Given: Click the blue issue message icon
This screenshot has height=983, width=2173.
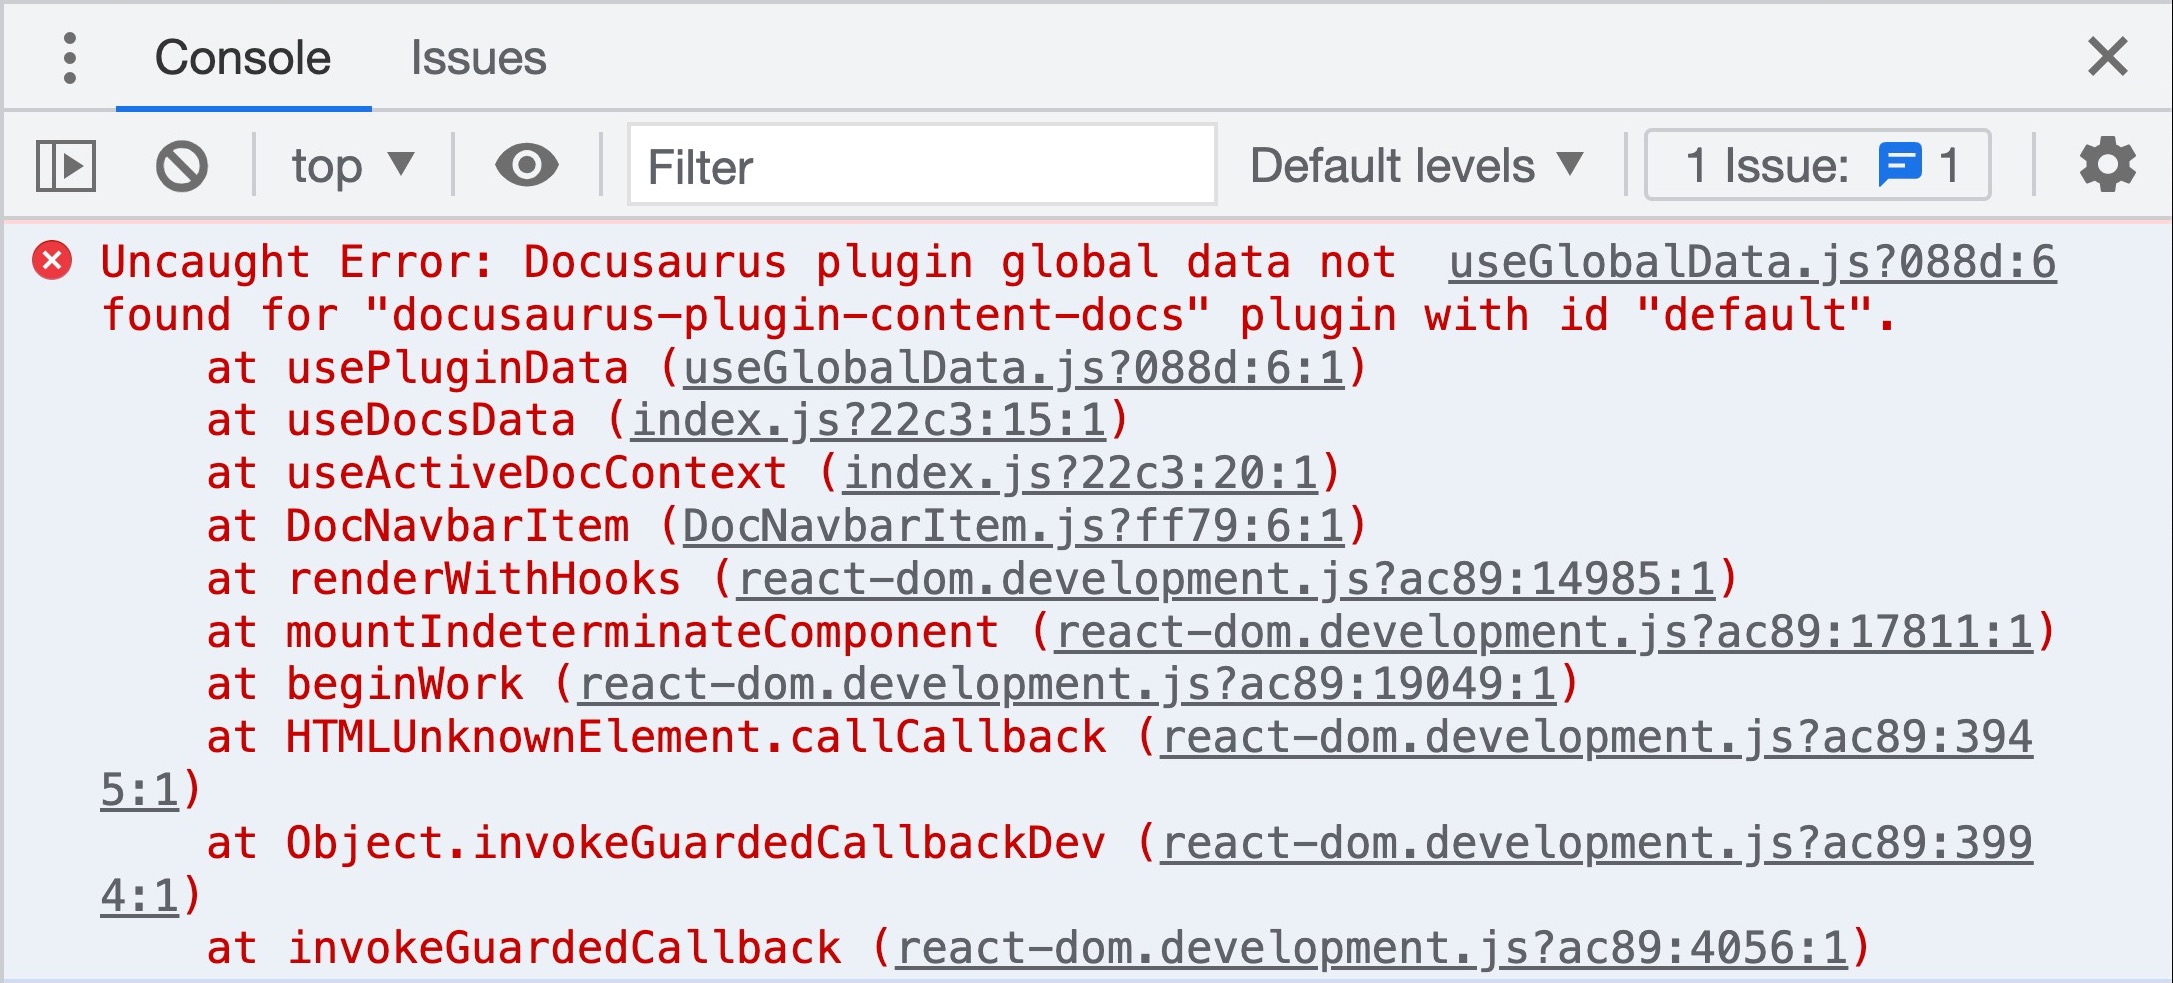Looking at the screenshot, I should 1899,165.
